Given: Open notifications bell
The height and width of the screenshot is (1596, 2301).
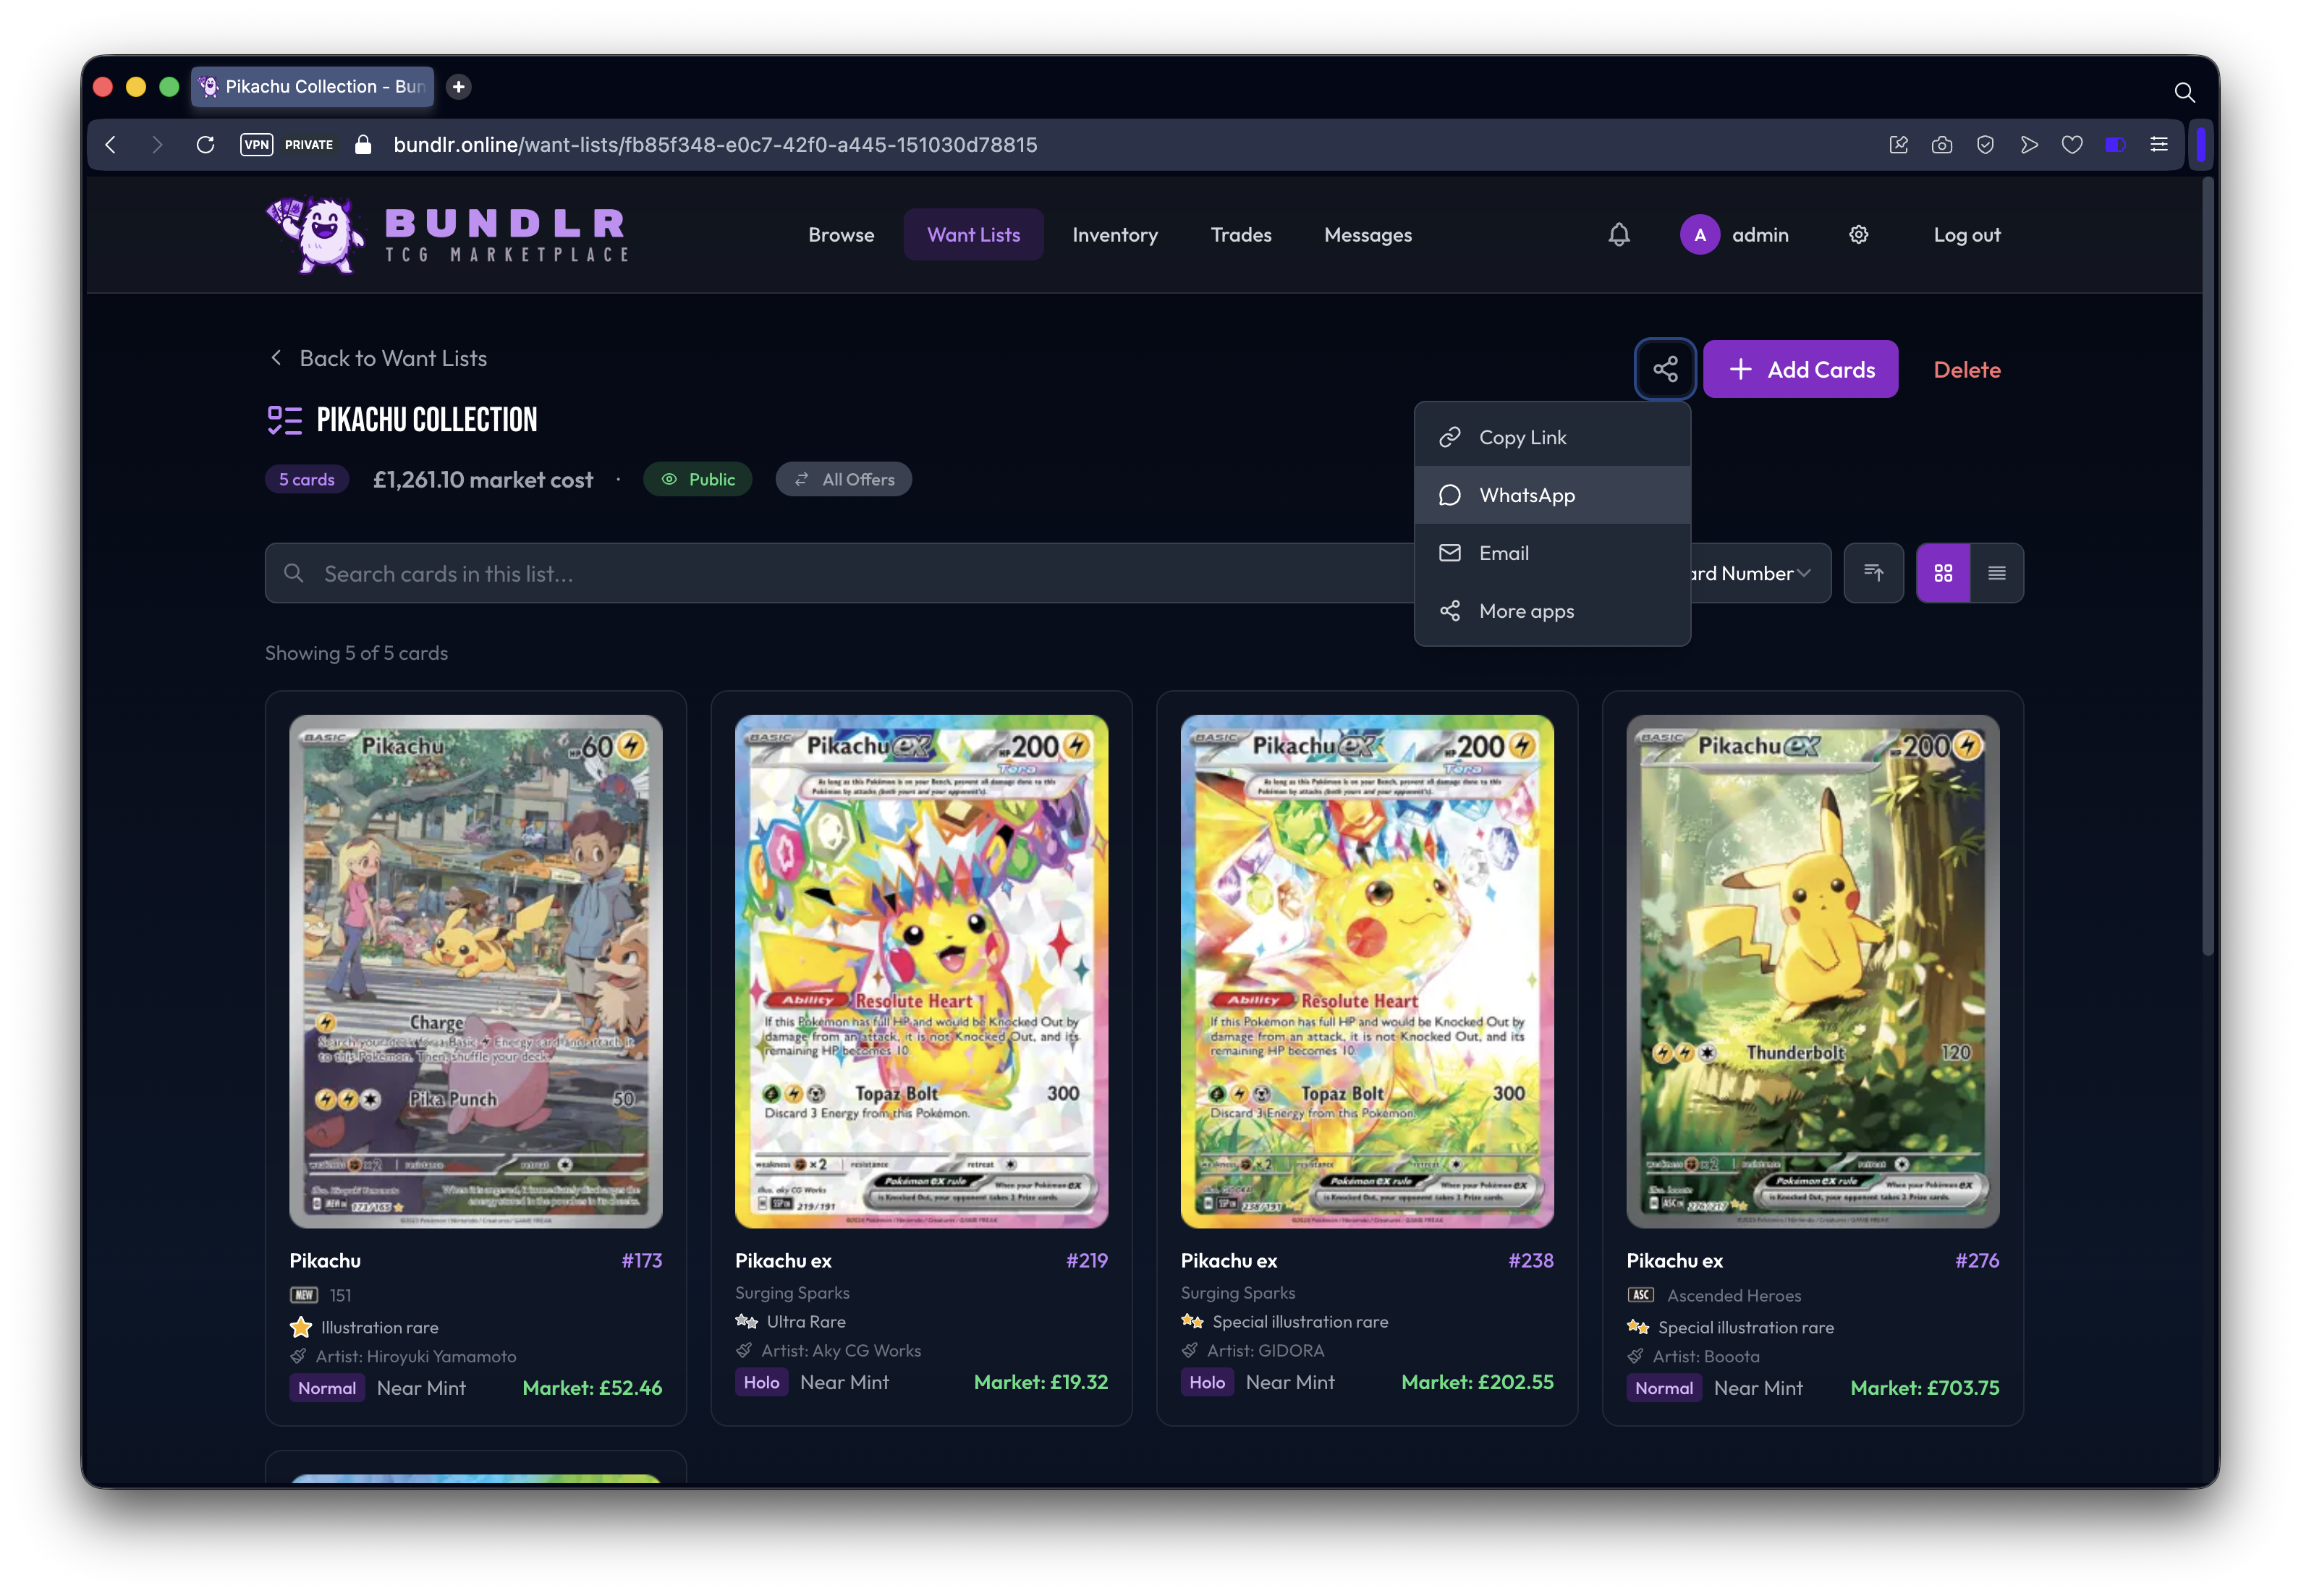Looking at the screenshot, I should (x=1619, y=235).
